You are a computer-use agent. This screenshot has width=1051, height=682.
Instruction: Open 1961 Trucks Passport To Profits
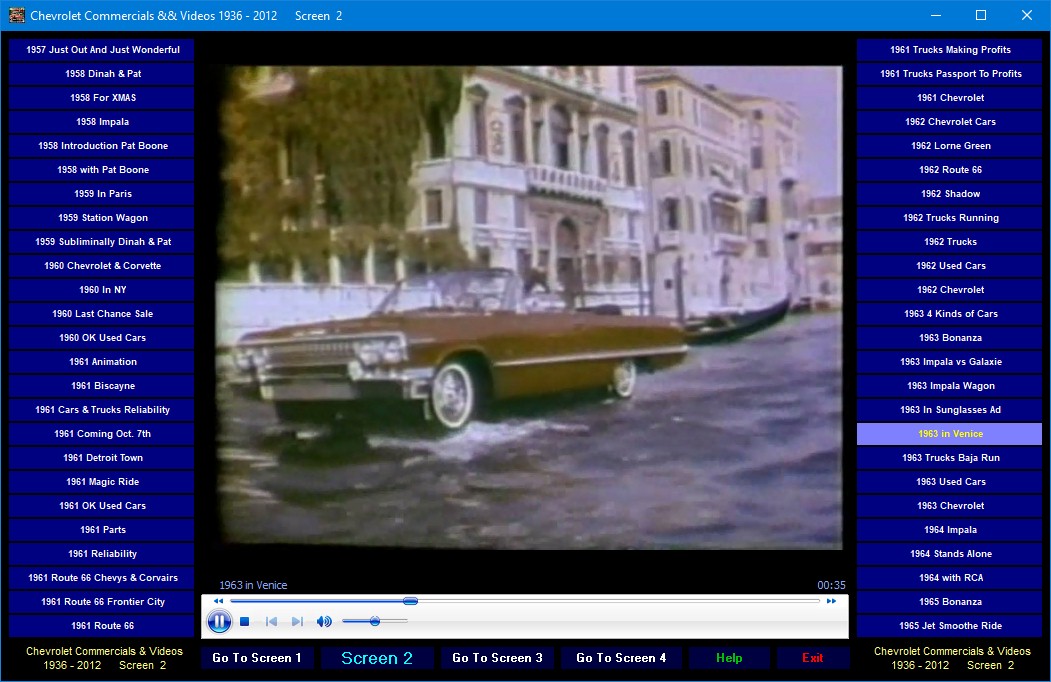pos(950,74)
